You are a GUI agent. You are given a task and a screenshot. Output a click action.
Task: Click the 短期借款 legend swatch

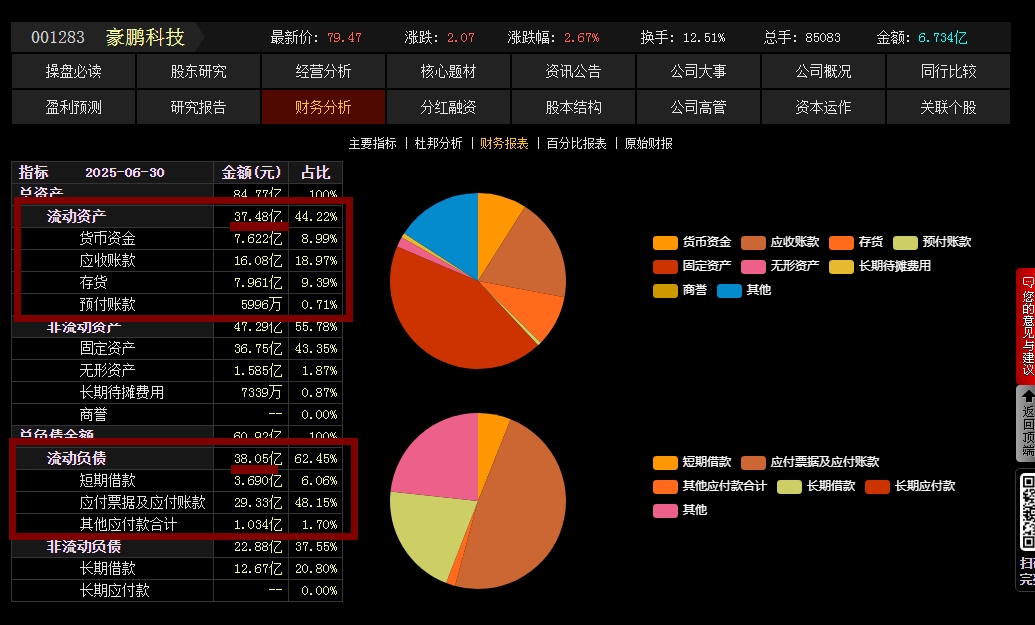point(665,463)
